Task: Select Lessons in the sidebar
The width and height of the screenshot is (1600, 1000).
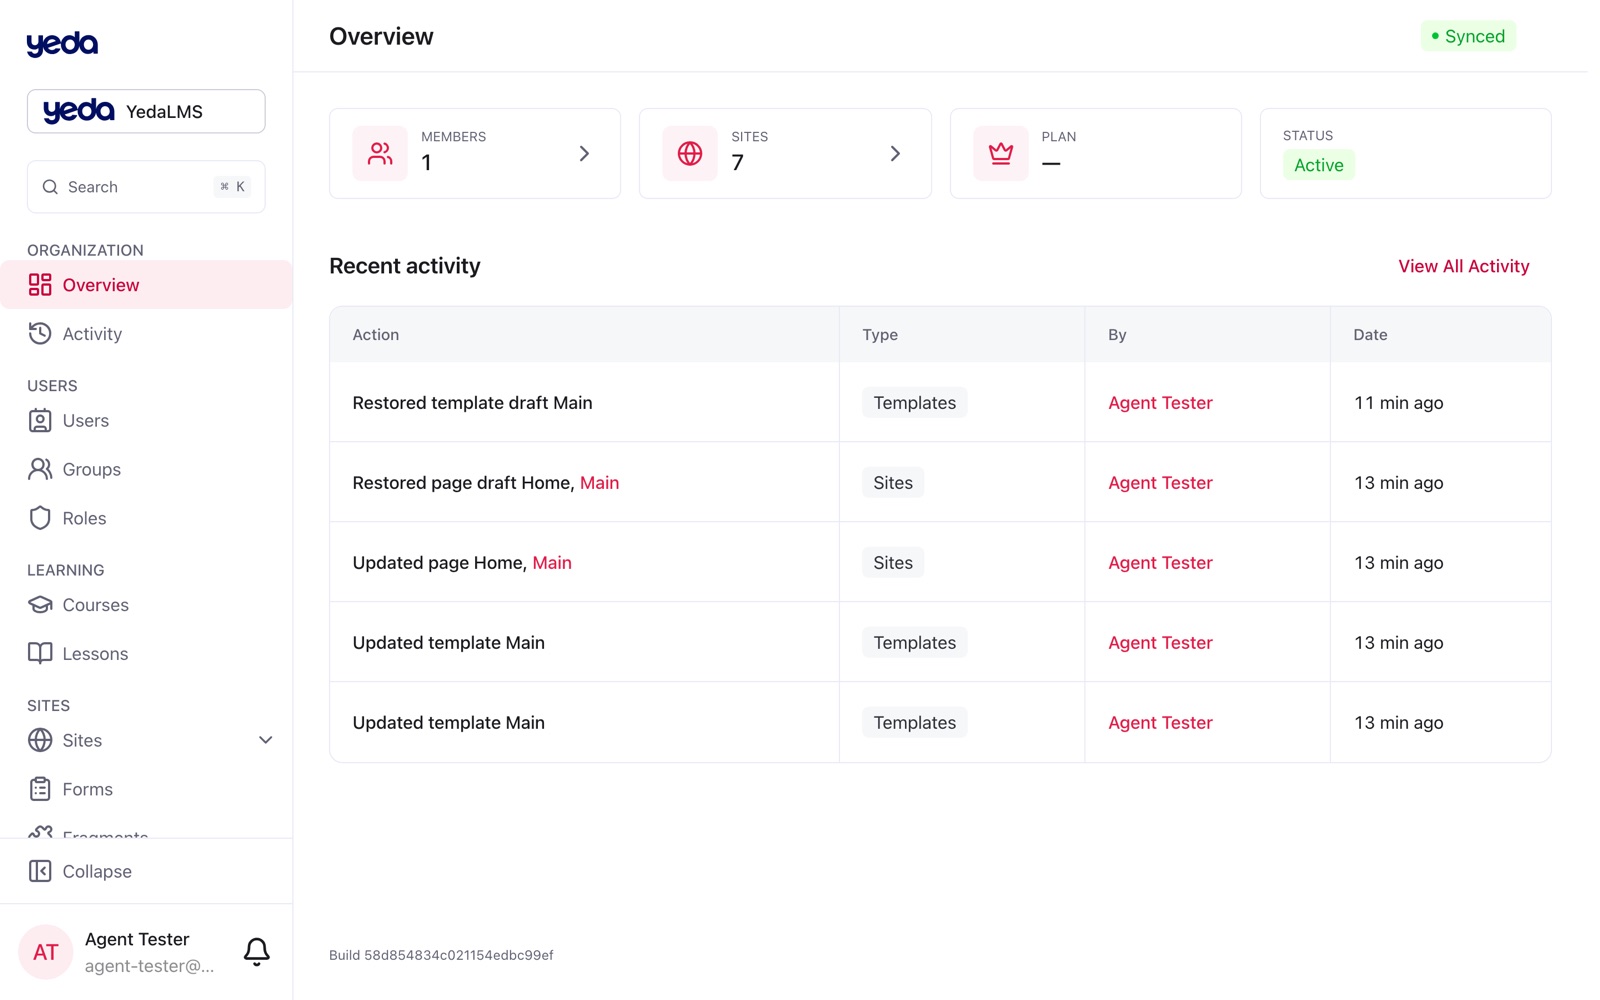Action: pyautogui.click(x=146, y=654)
